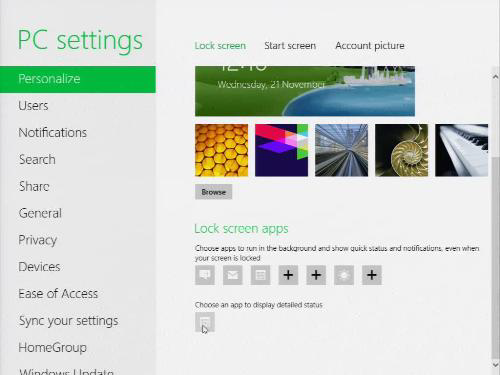Screen dimensions: 500x375
Task: Choose the glass tunnel lock screen image
Action: (341, 150)
